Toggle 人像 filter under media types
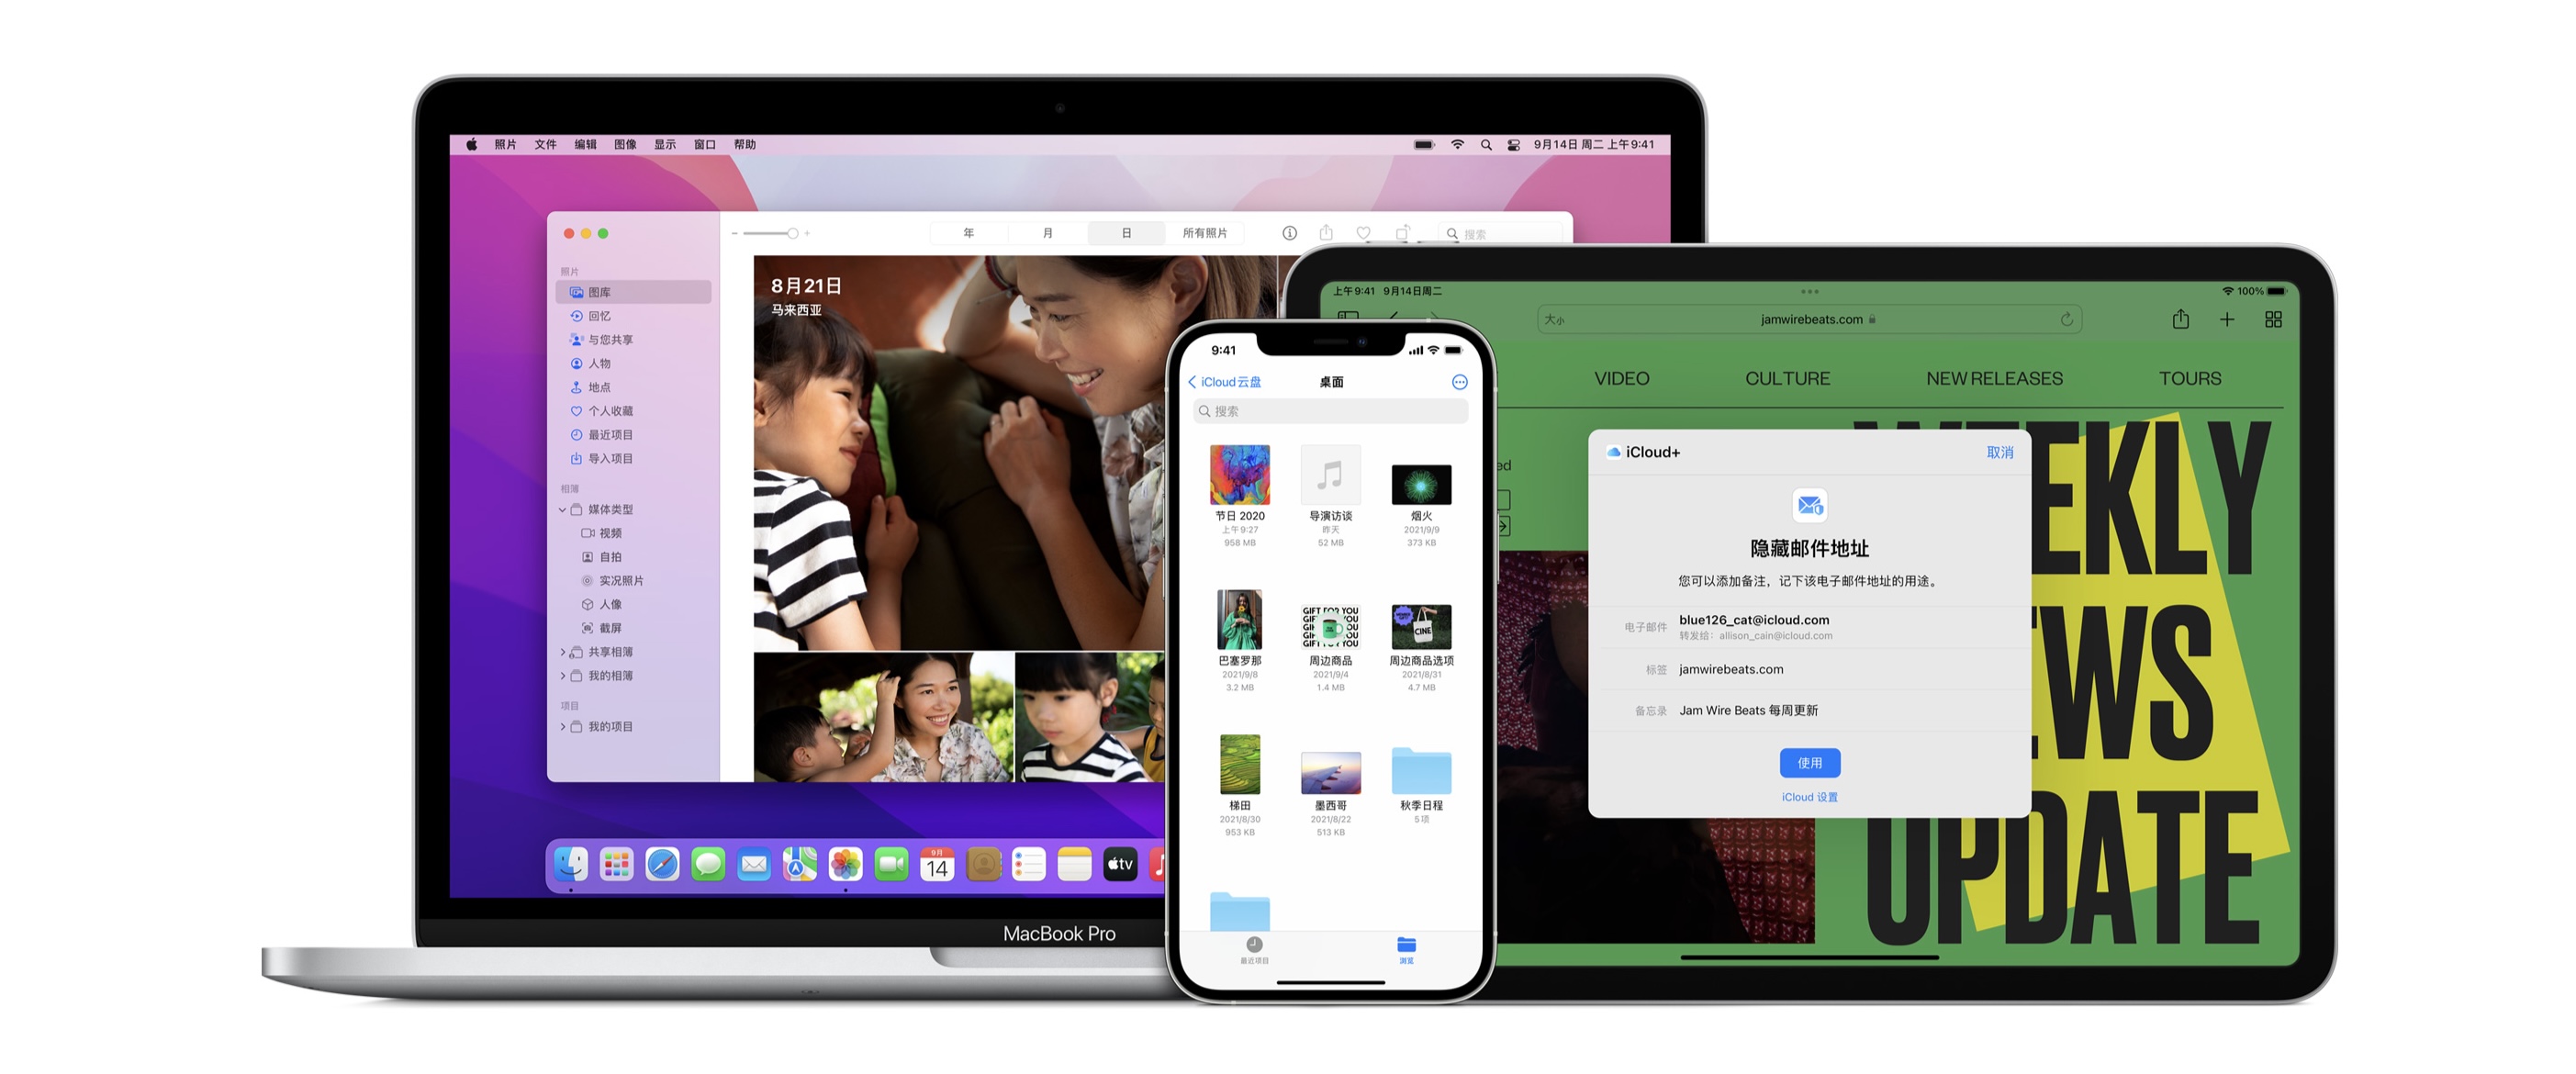Viewport: 2576px width, 1074px height. [x=605, y=603]
